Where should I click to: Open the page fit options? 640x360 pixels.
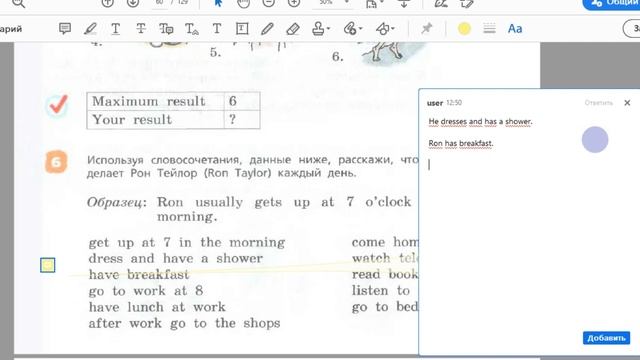tap(373, 3)
